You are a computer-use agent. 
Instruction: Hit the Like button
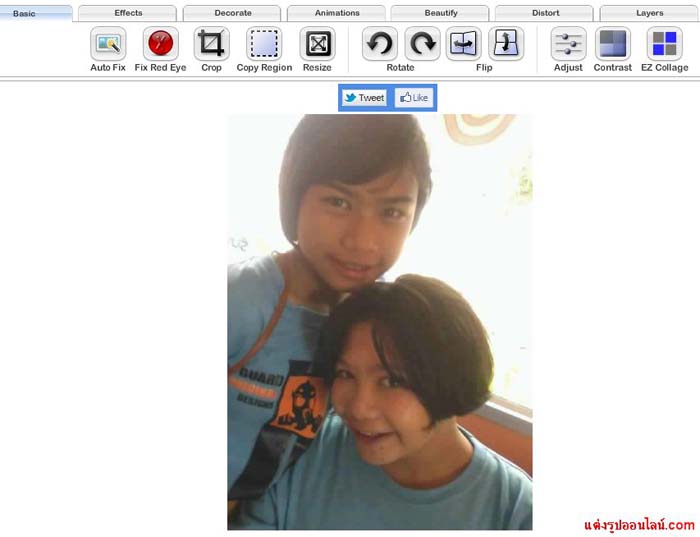pos(413,98)
